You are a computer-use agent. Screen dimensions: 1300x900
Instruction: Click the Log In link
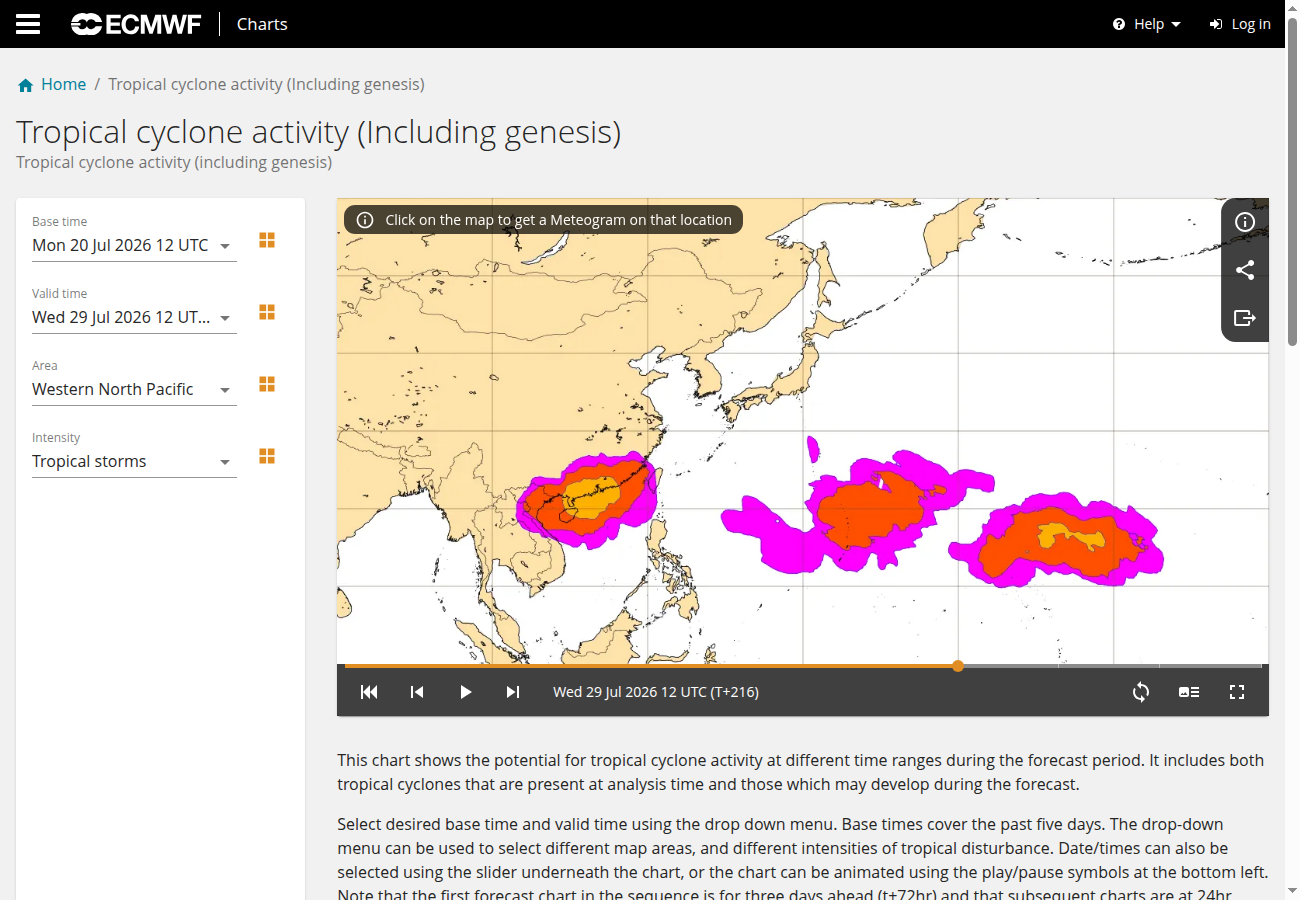click(1240, 24)
